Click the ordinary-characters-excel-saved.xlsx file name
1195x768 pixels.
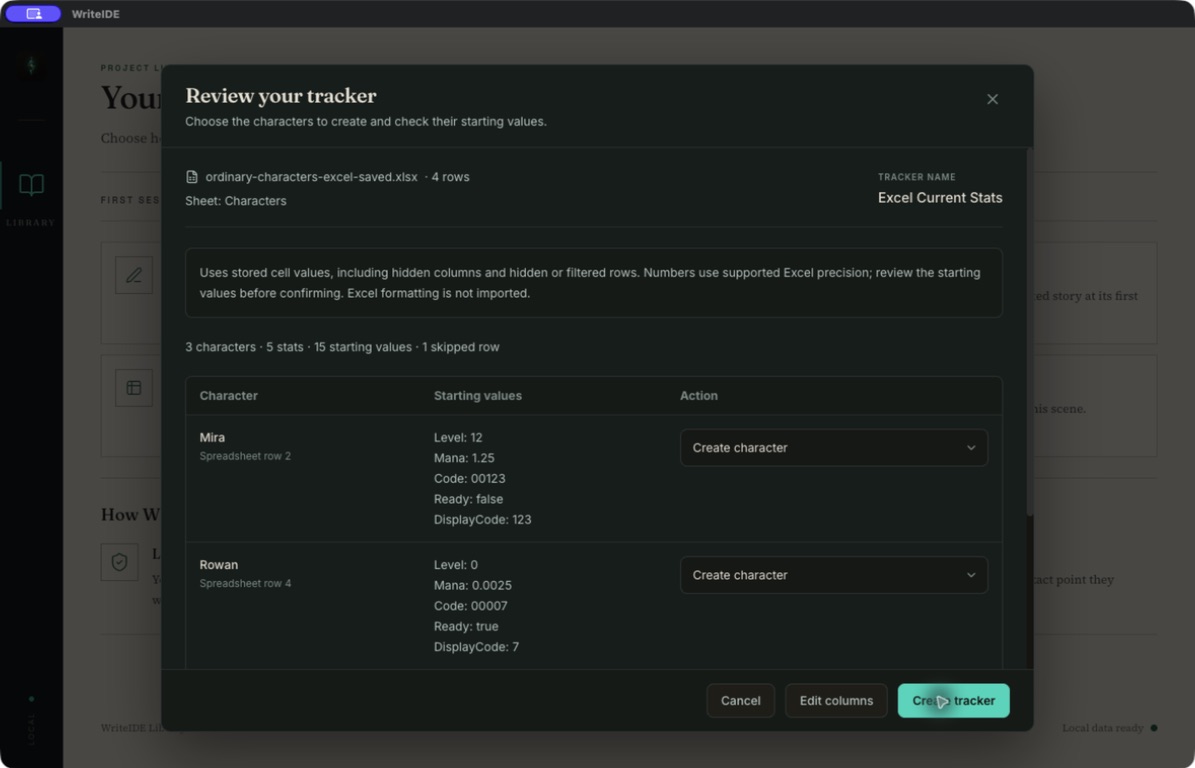[x=312, y=177]
